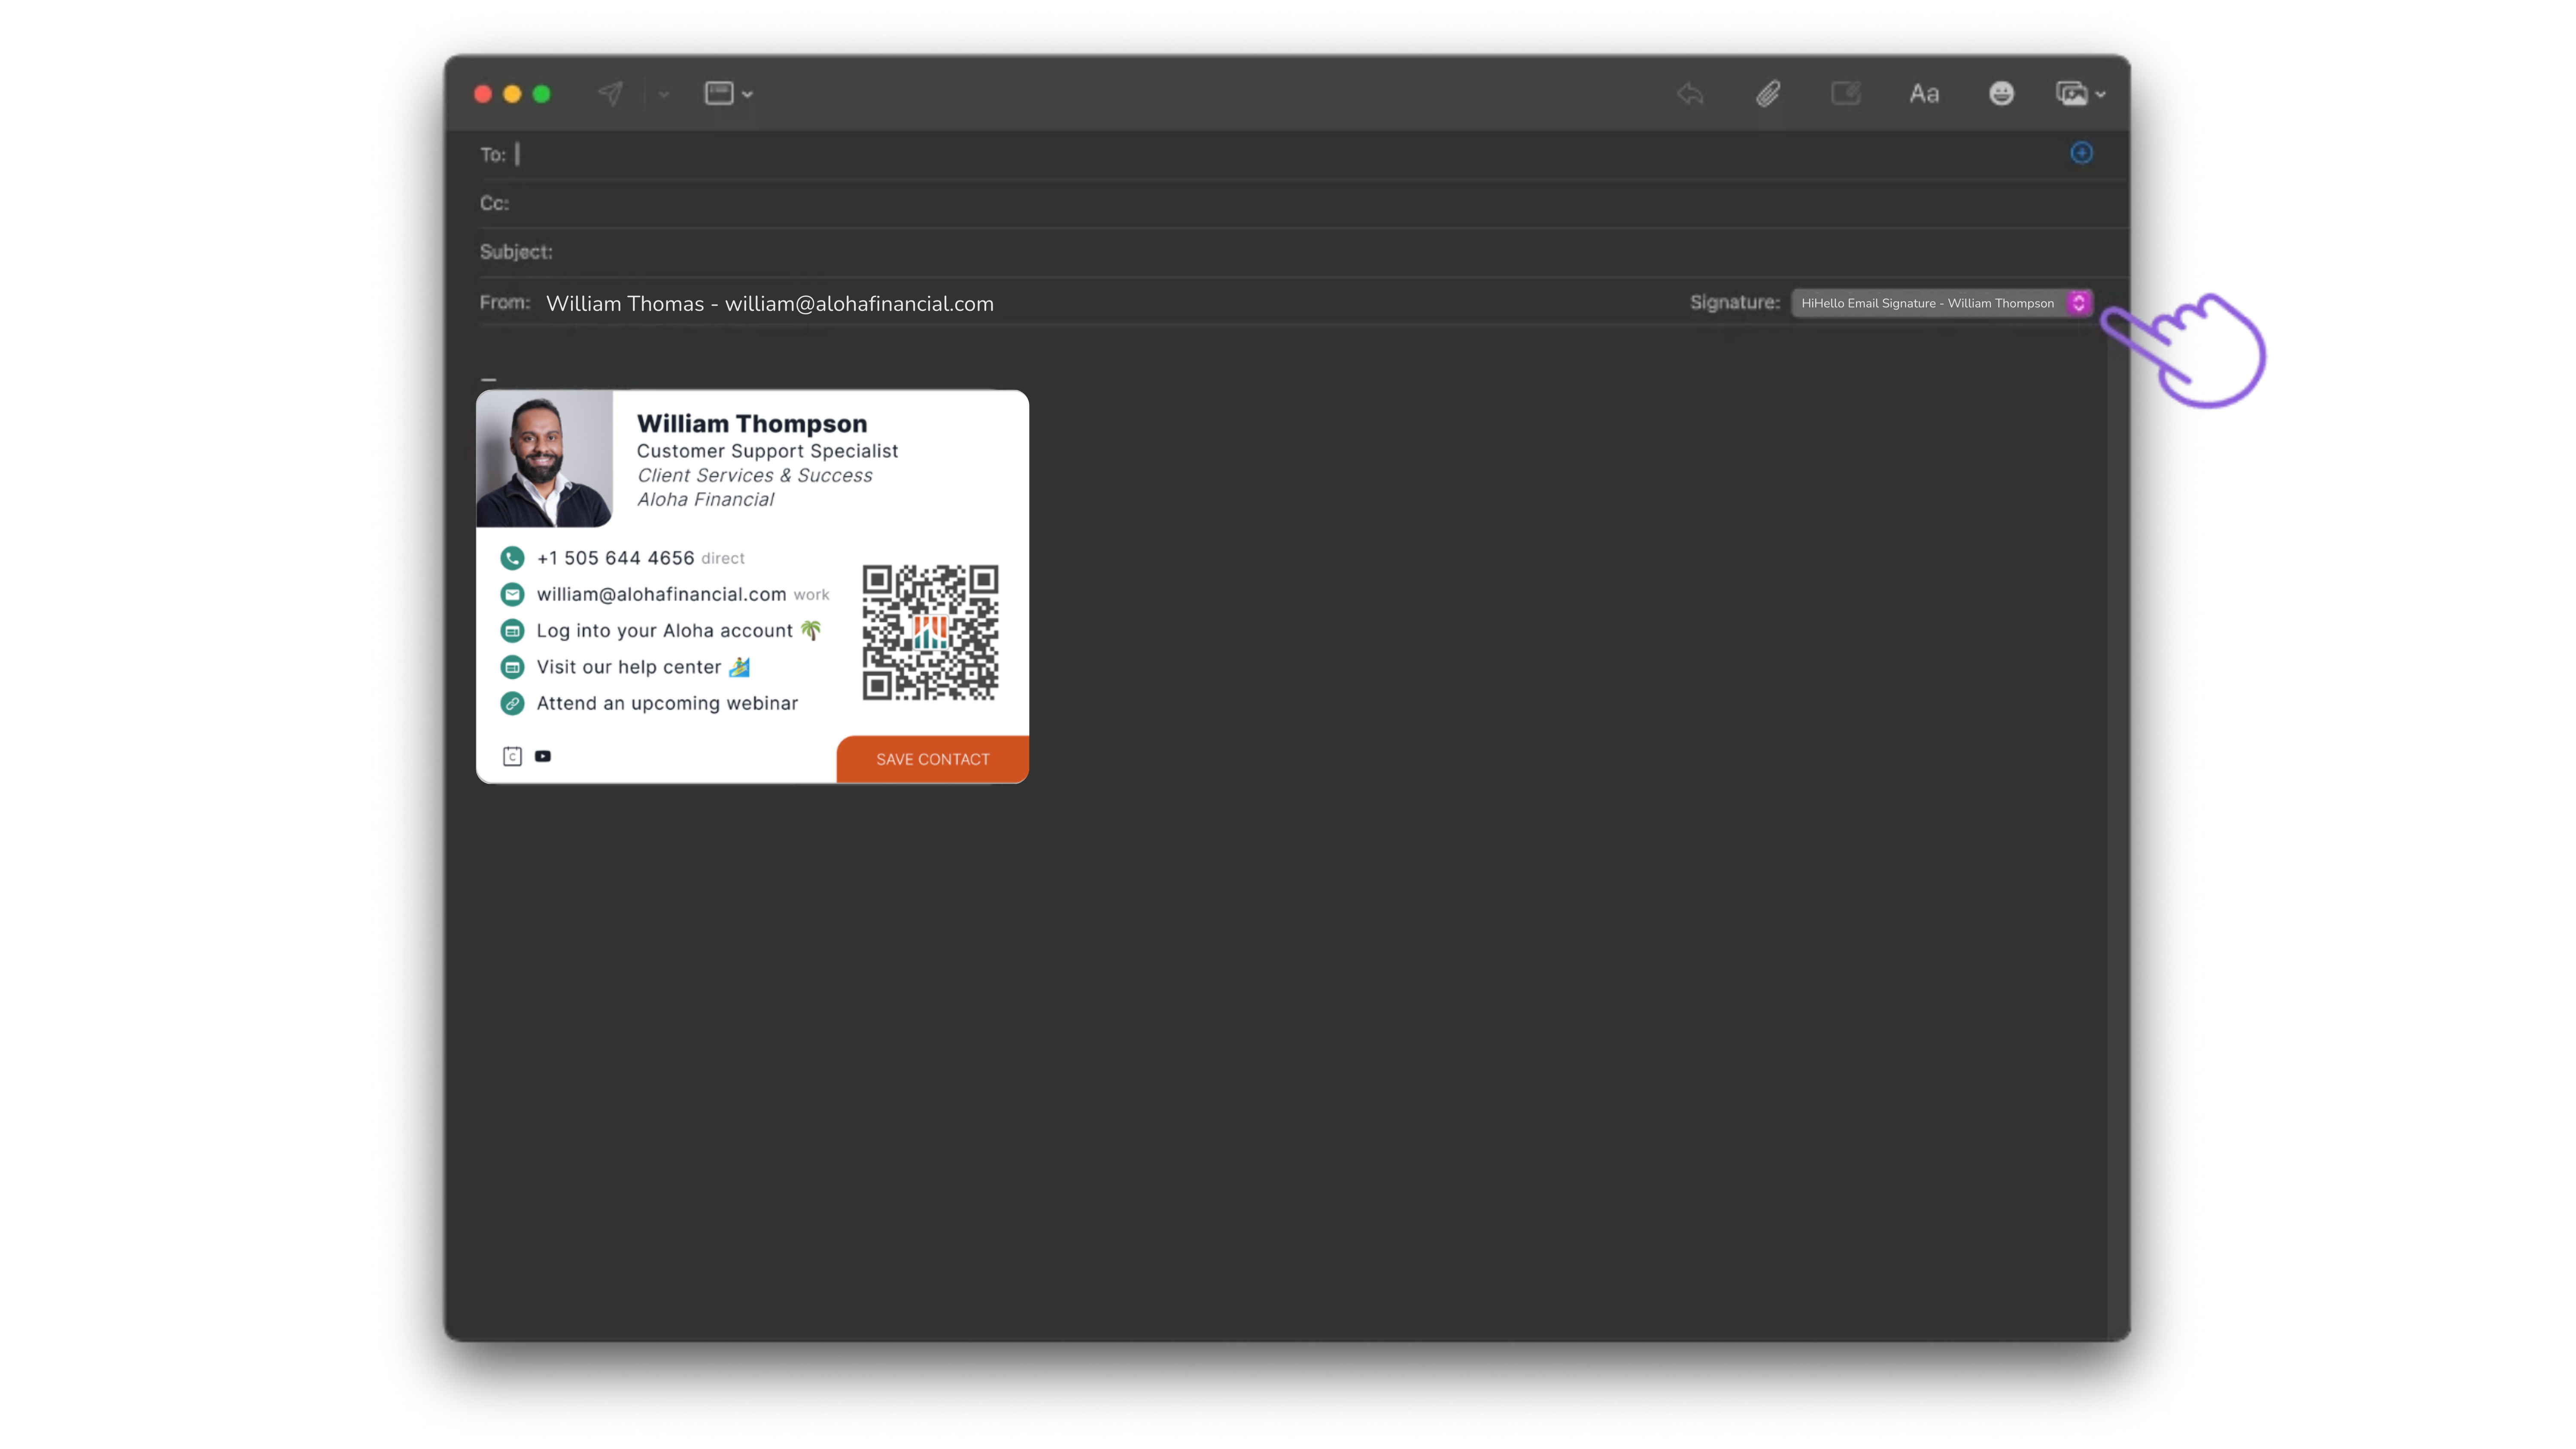Click the william@alohafinancial.com work email link
Image resolution: width=2576 pixels, height=1449 pixels.
(661, 595)
